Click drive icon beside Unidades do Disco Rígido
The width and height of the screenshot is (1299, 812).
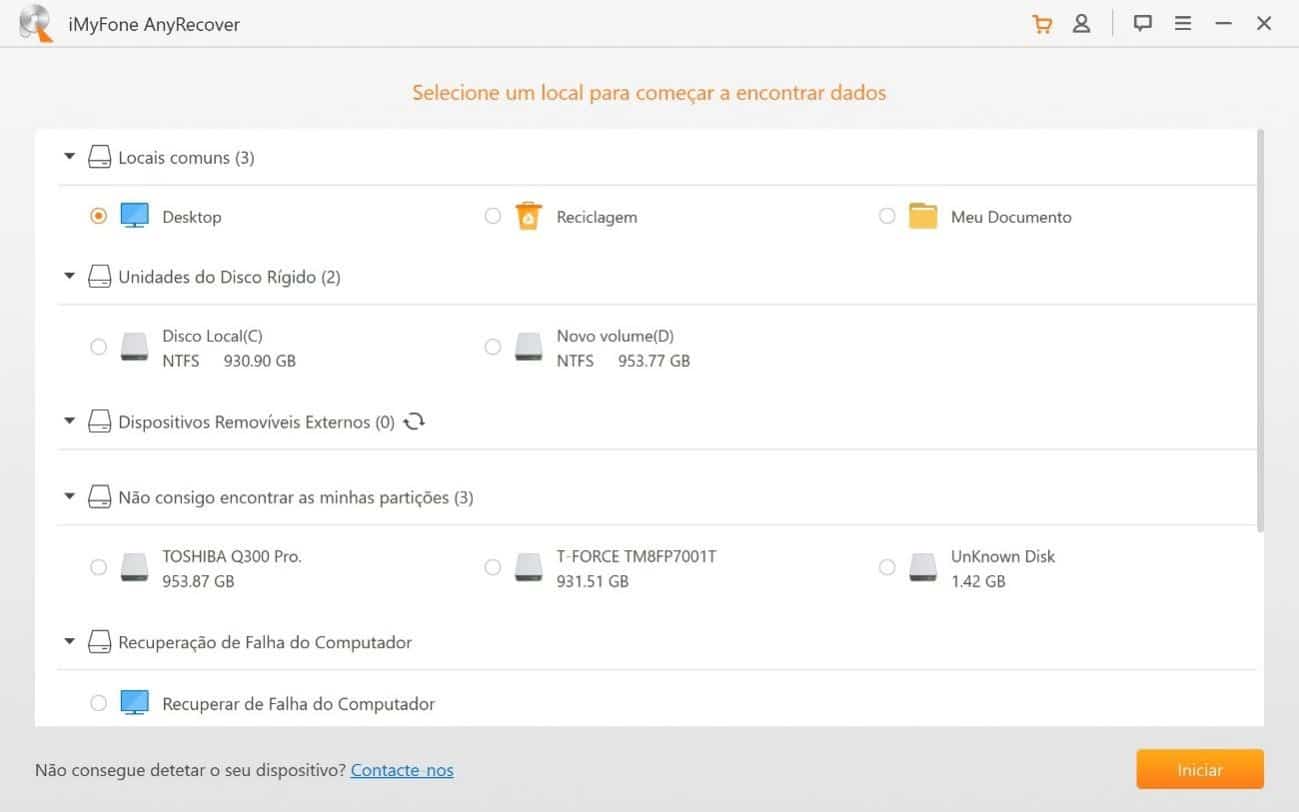99,277
